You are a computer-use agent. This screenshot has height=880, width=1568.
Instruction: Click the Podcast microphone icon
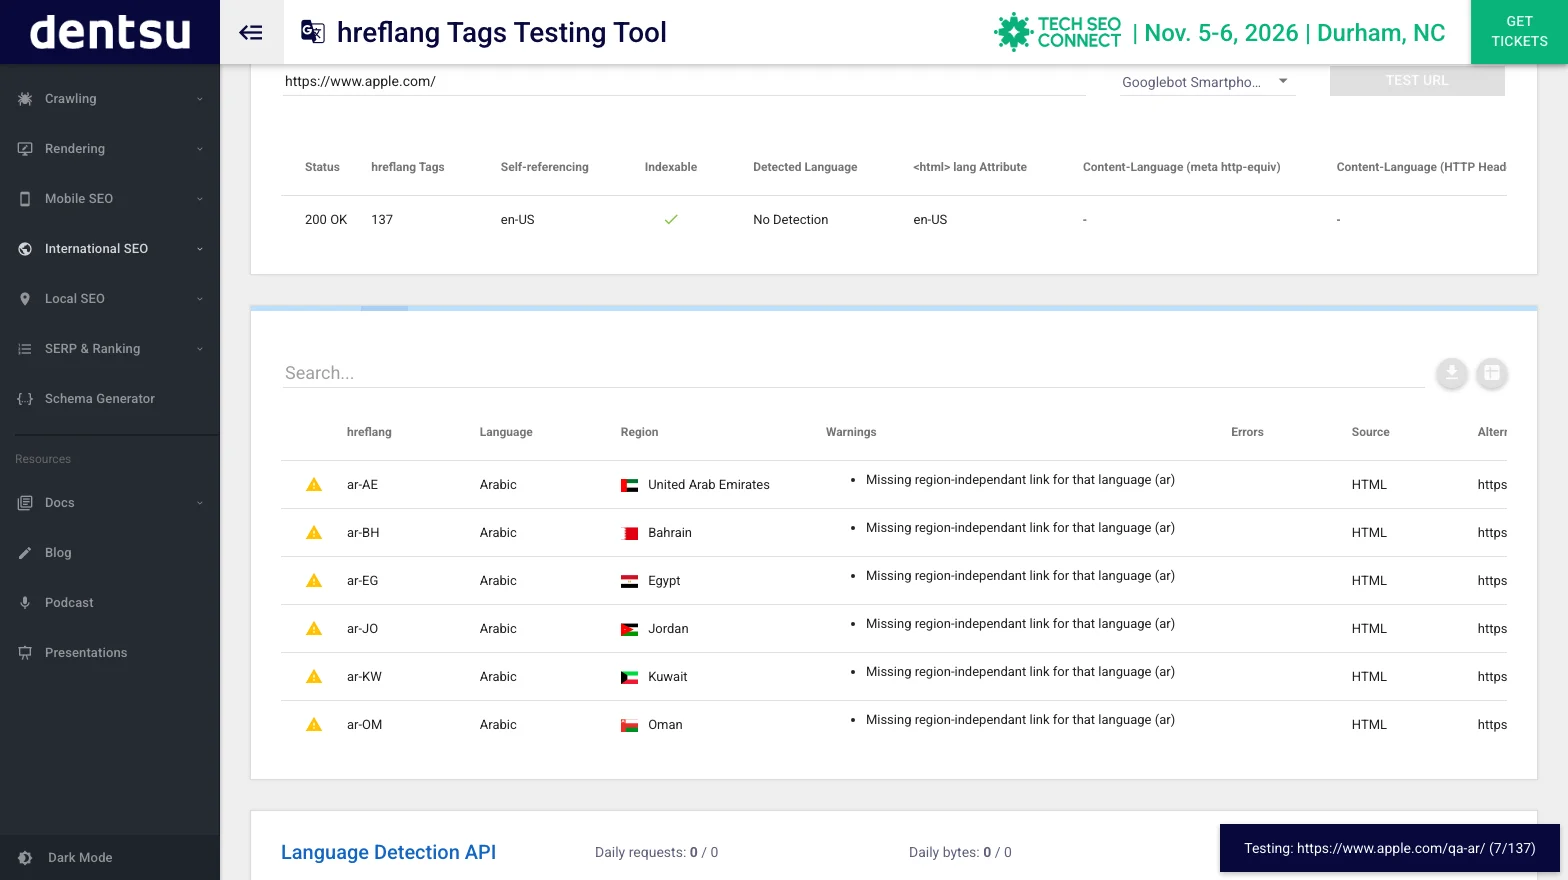coord(25,603)
